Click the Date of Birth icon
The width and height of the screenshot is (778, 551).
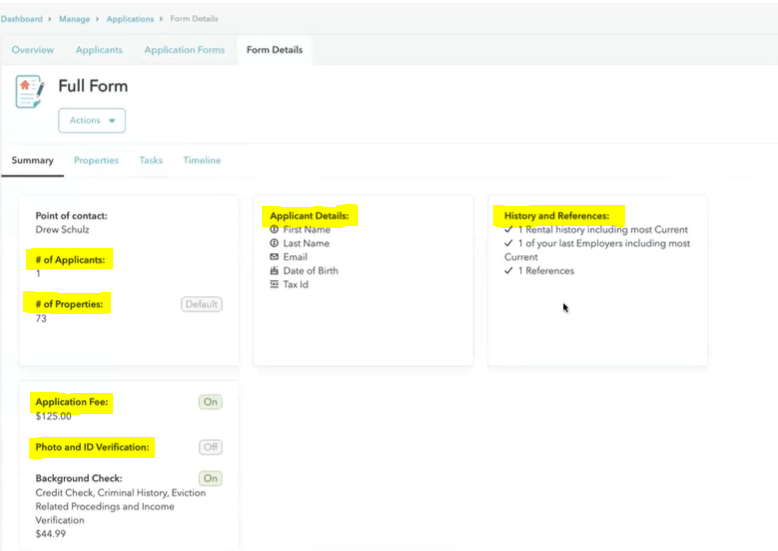pos(275,271)
